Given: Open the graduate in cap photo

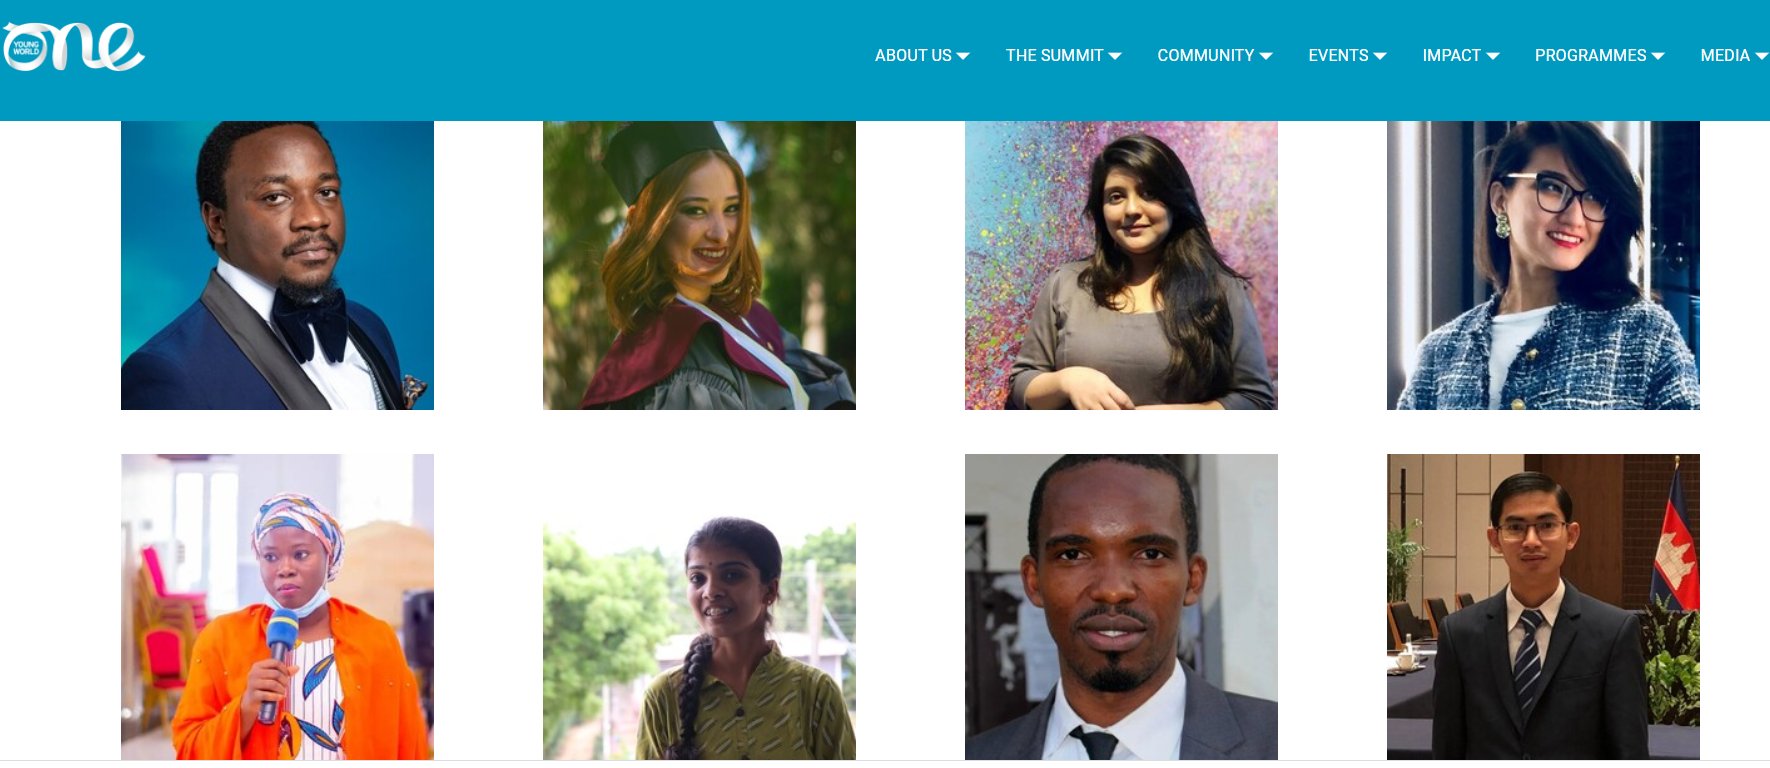Looking at the screenshot, I should pyautogui.click(x=699, y=265).
